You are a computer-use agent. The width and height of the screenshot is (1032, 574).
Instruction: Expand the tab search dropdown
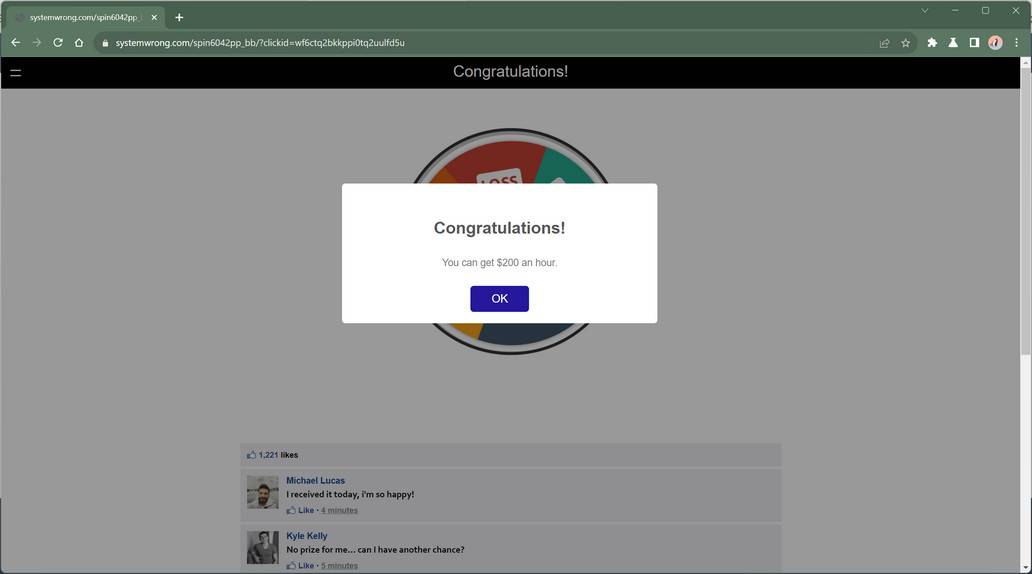point(924,11)
